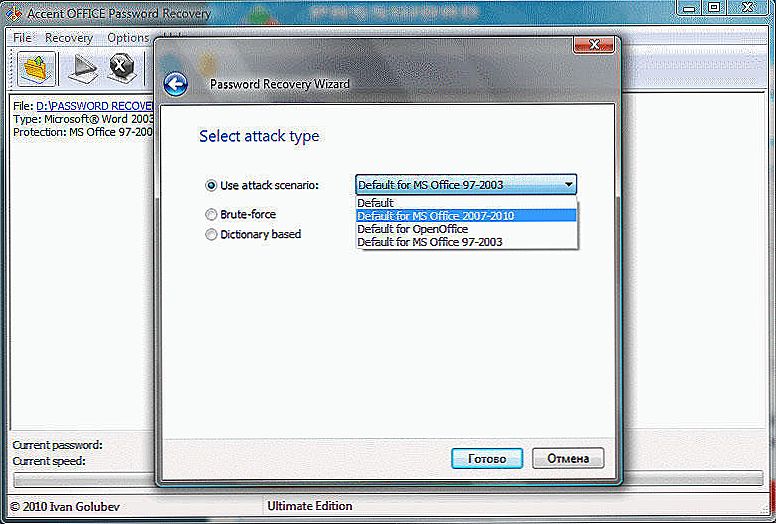The height and width of the screenshot is (524, 776).
Task: Open file using the folder toolbar icon
Action: tap(37, 68)
